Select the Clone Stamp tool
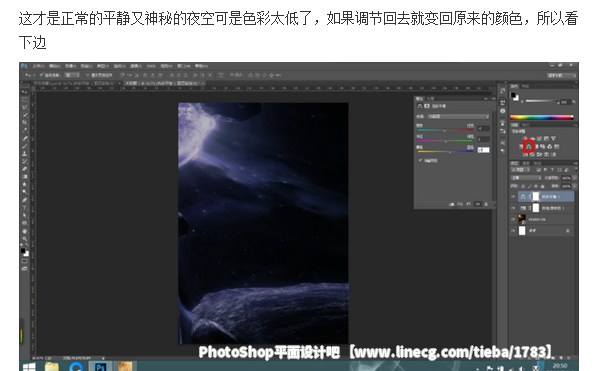The image size is (607, 371). (x=25, y=153)
